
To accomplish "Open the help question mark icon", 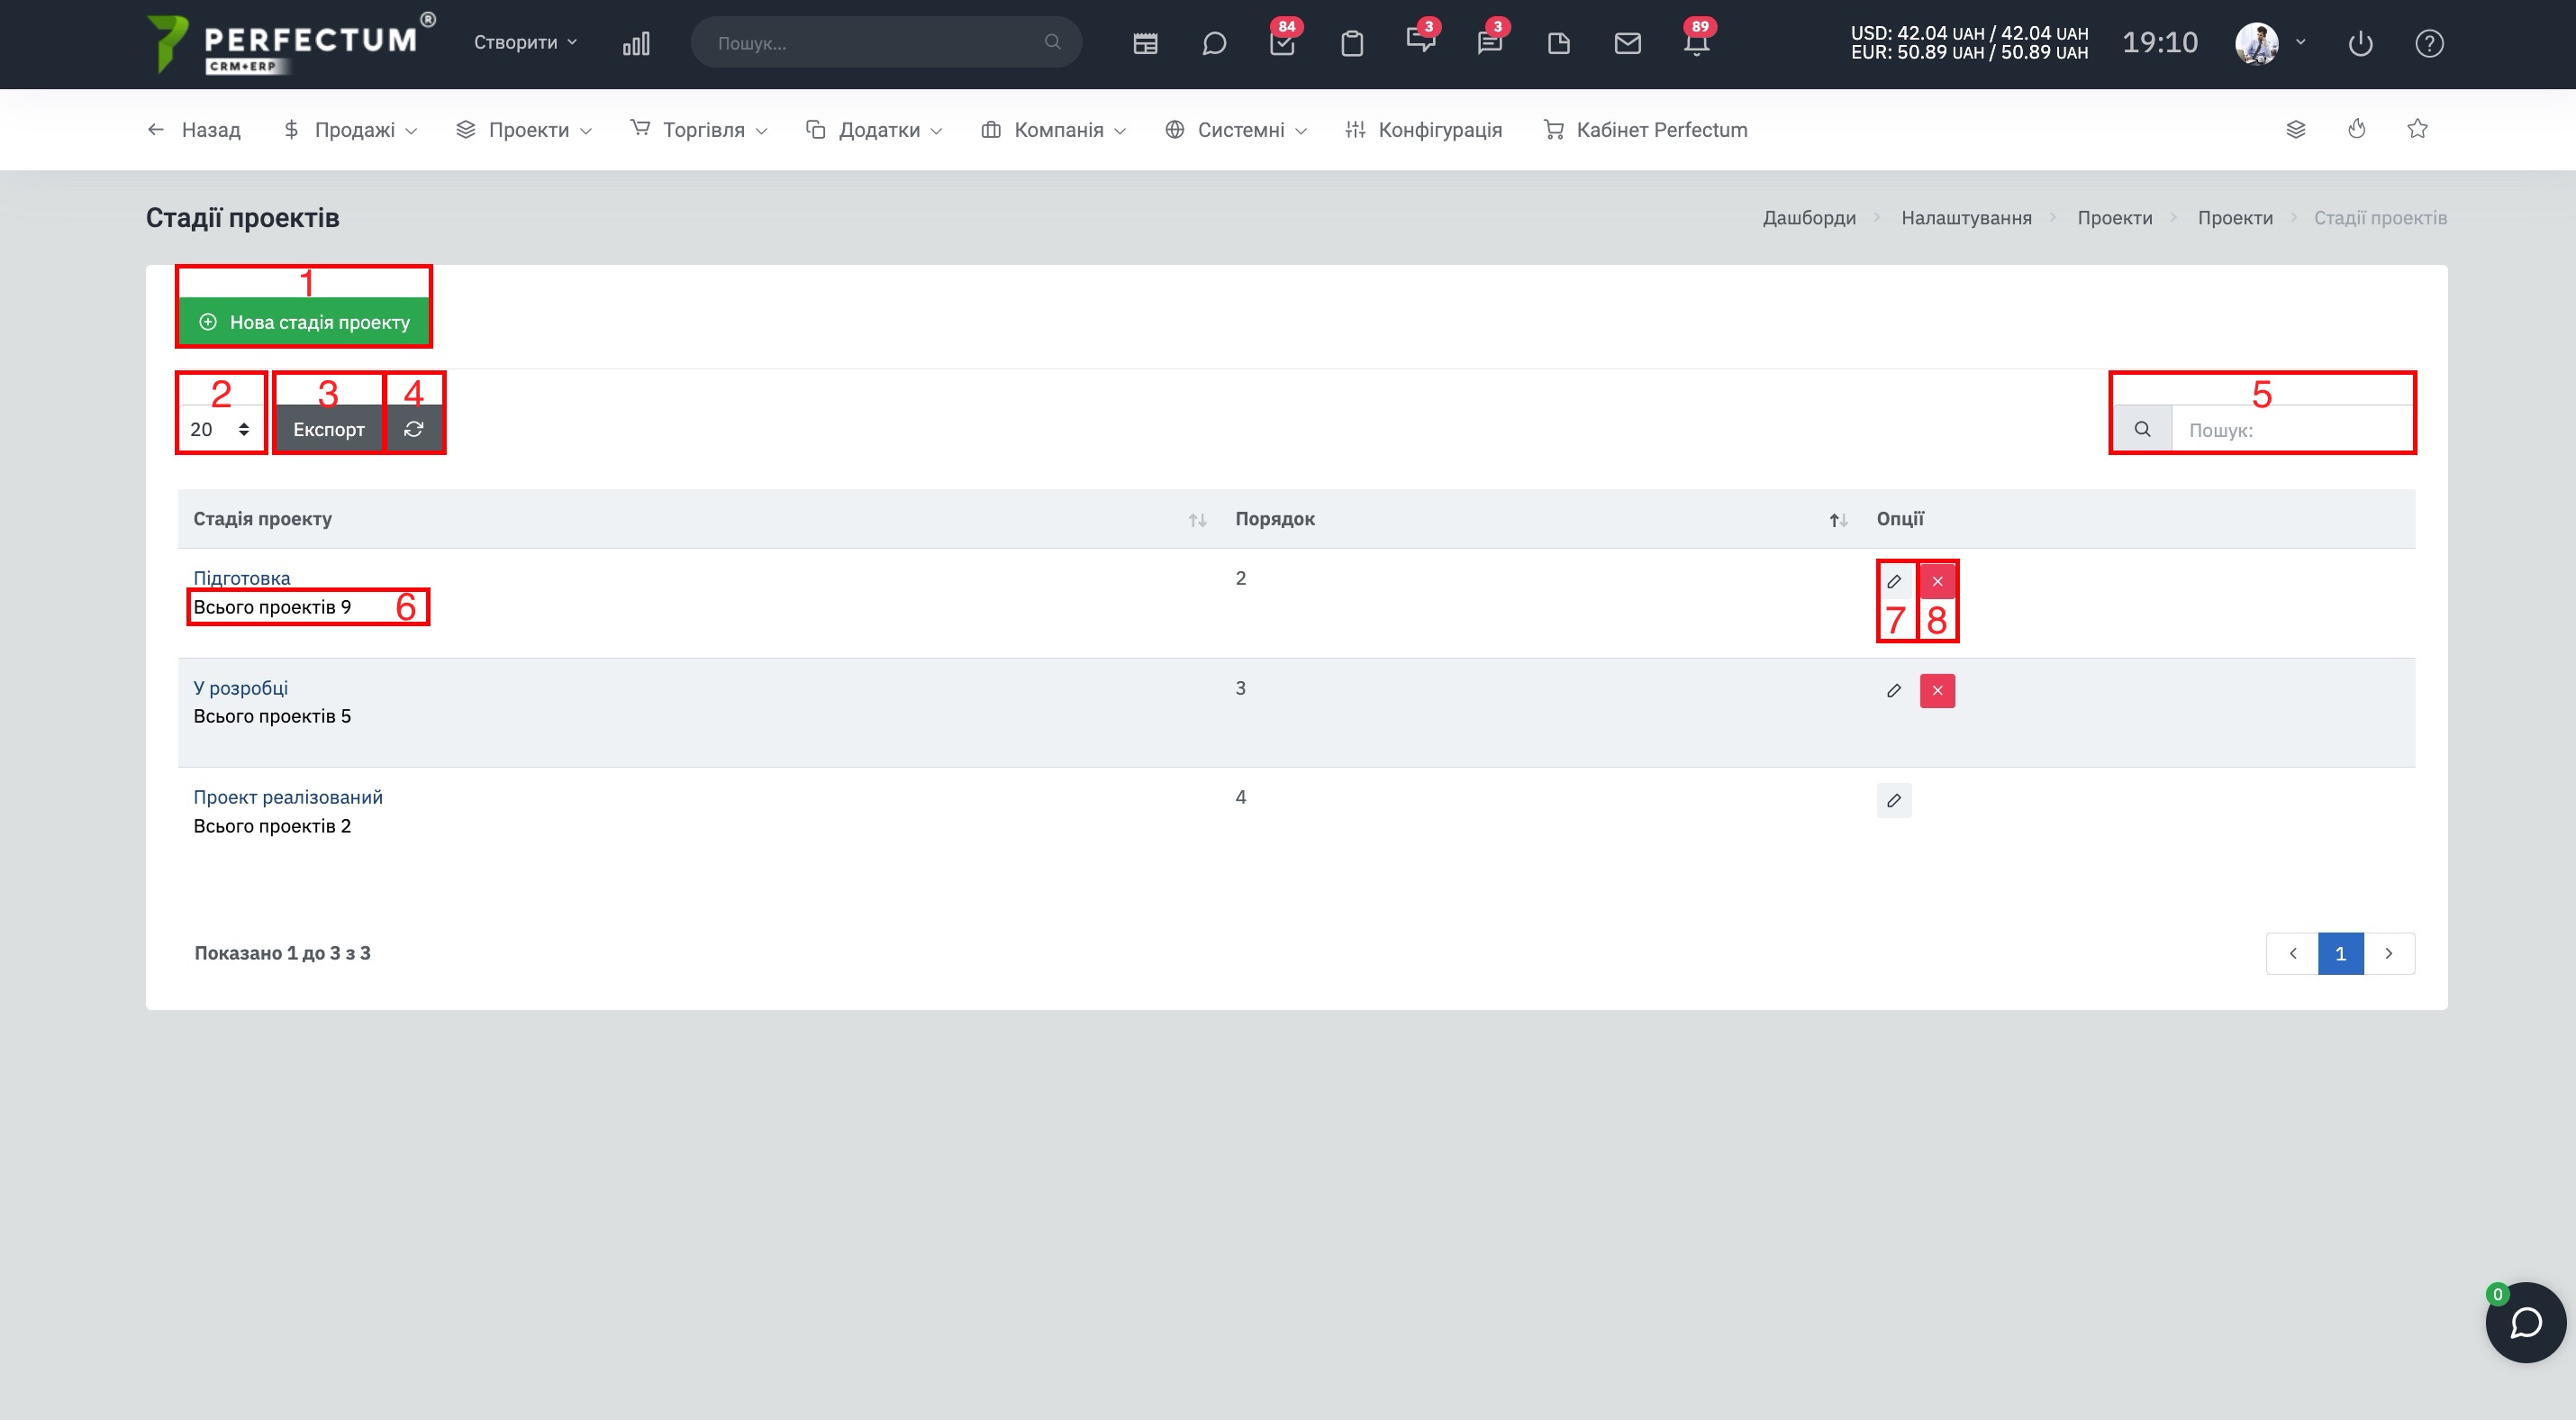I will point(2429,43).
